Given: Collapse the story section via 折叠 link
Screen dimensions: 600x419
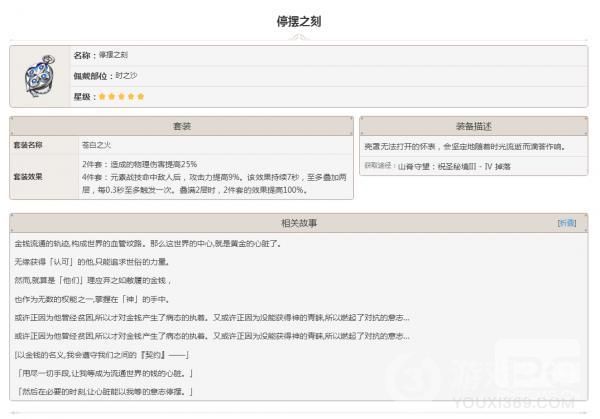Looking at the screenshot, I should pos(567,223).
